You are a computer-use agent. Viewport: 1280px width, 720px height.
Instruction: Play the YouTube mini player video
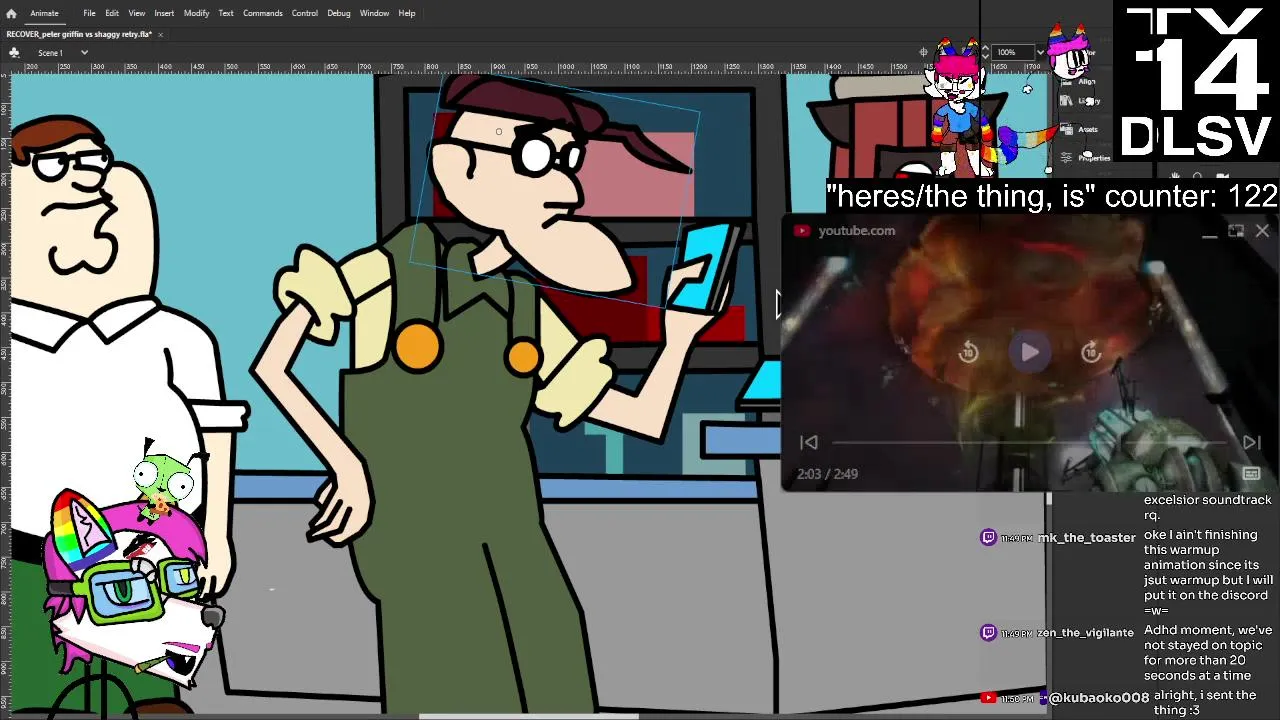coord(1030,352)
